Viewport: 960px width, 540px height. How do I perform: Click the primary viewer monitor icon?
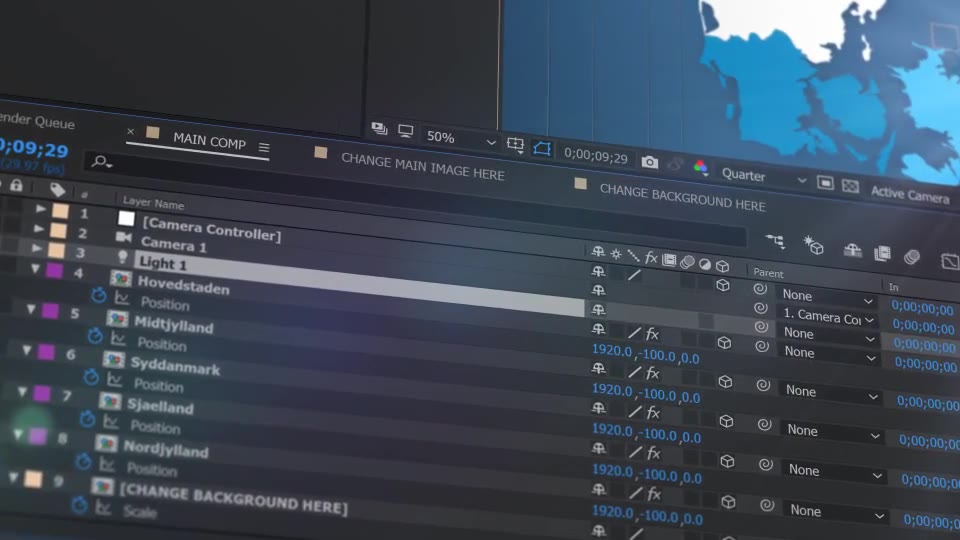pos(405,131)
